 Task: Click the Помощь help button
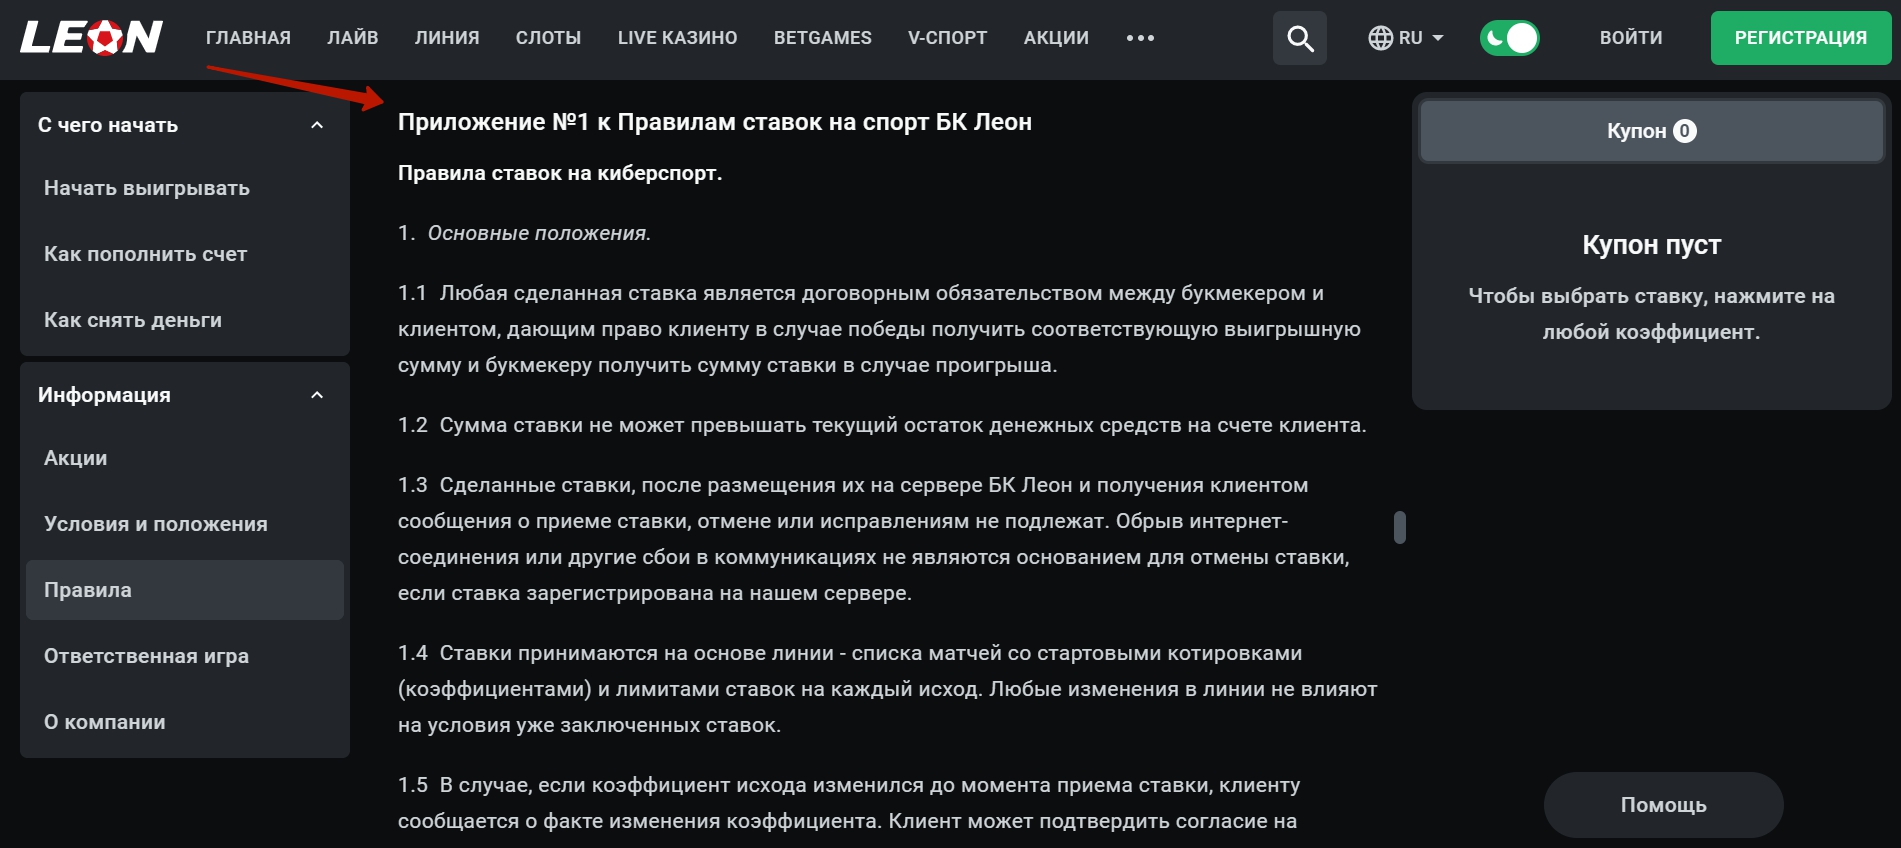click(1664, 805)
